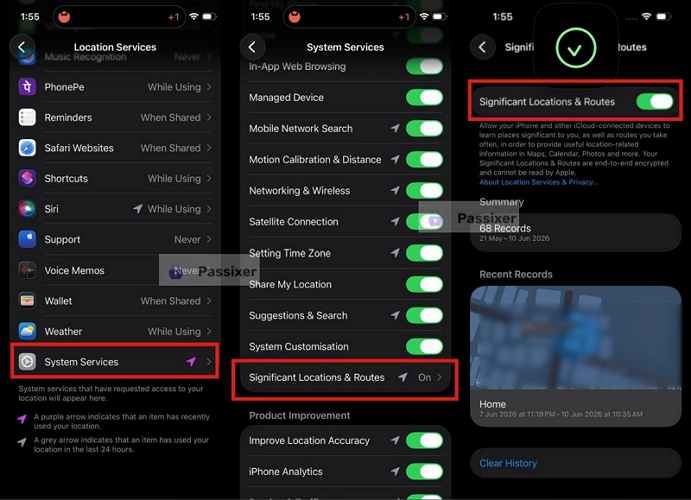Tap the Support app icon
Image resolution: width=691 pixels, height=500 pixels.
(x=27, y=240)
